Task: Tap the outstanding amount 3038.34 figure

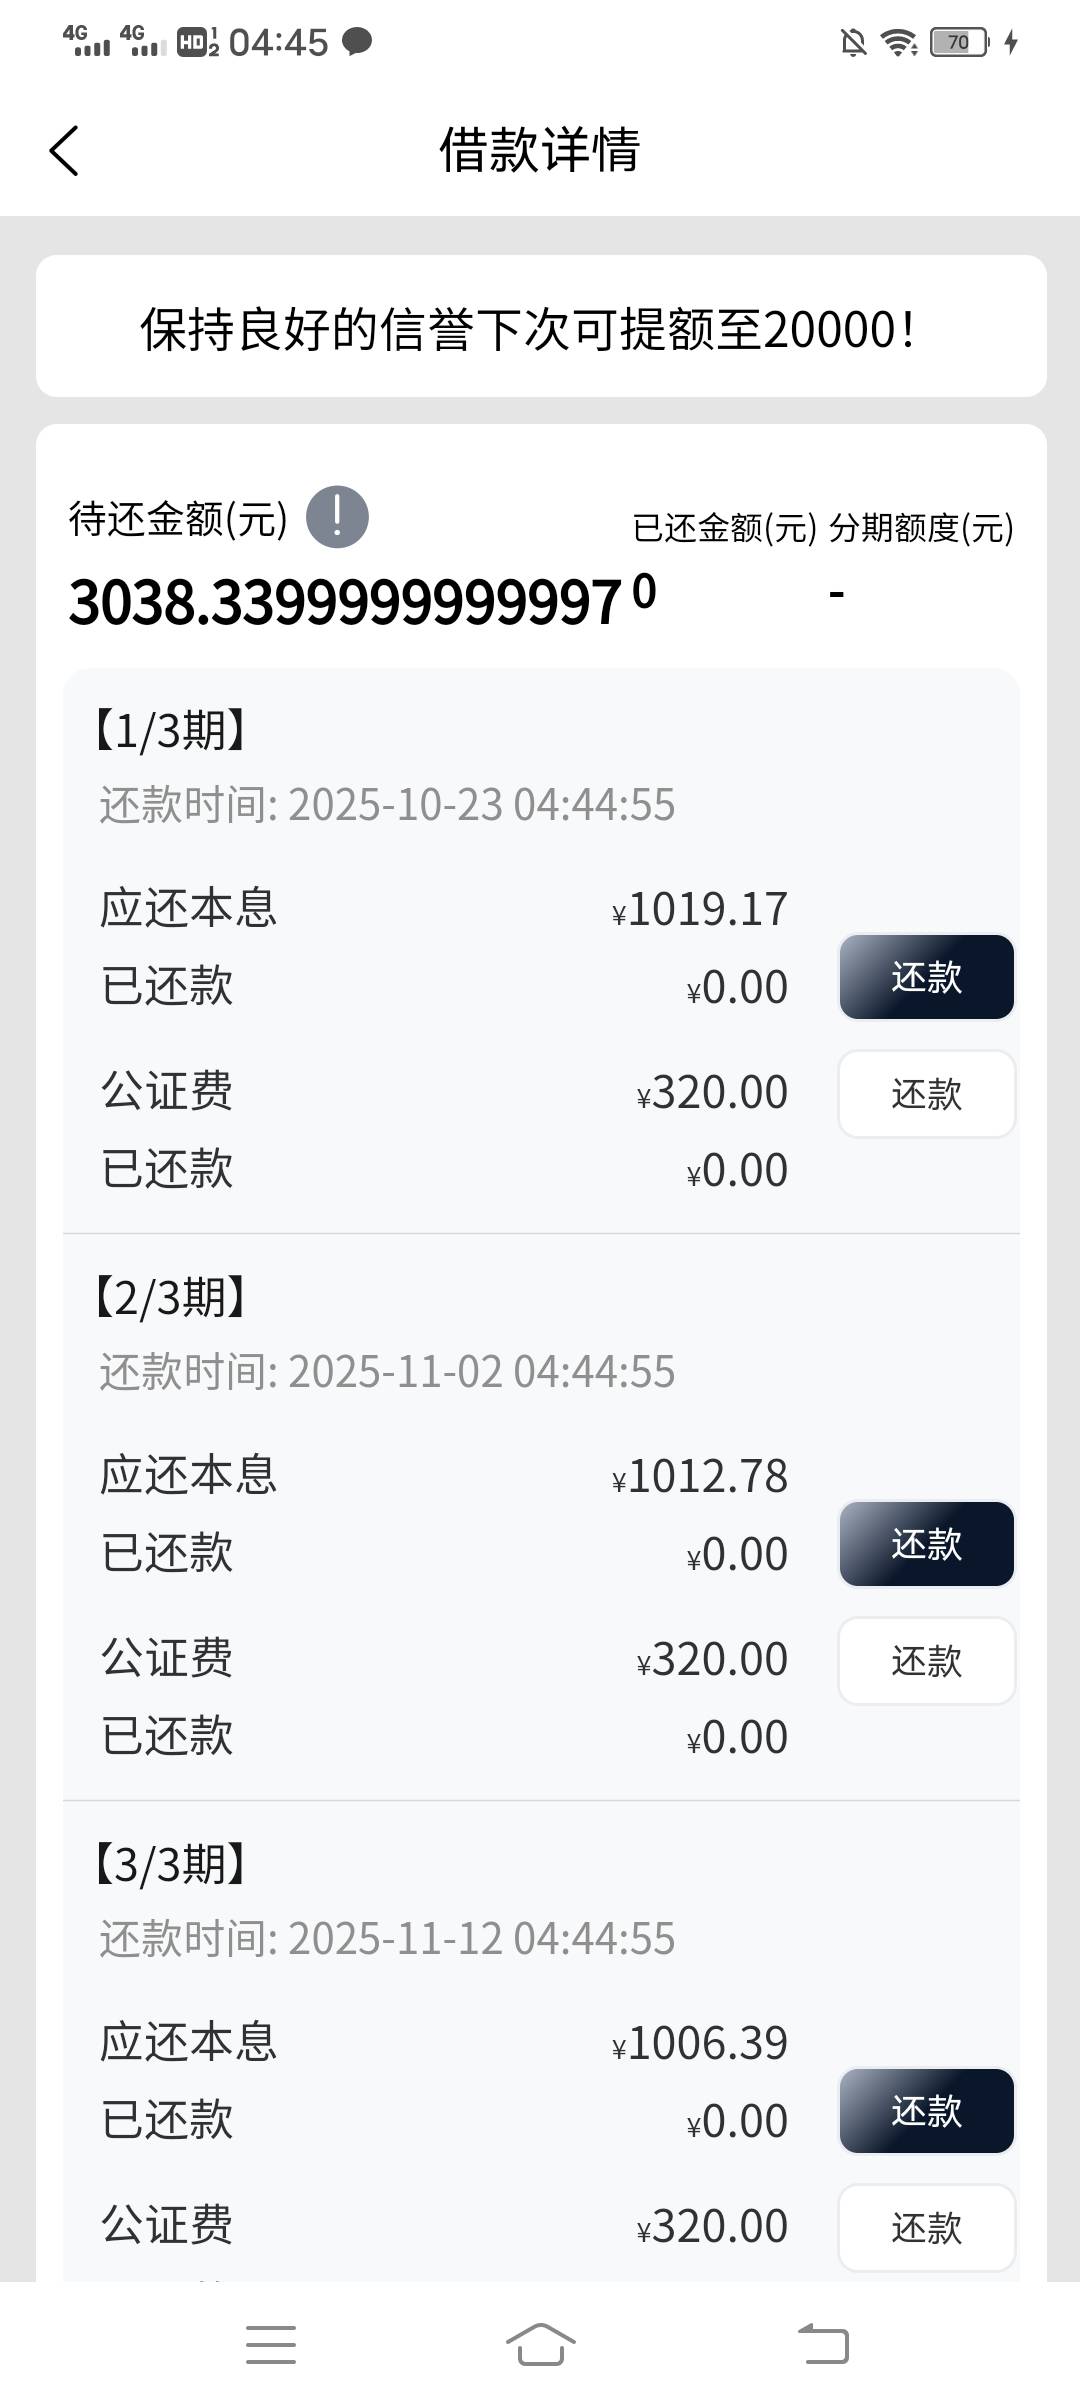Action: click(x=345, y=603)
